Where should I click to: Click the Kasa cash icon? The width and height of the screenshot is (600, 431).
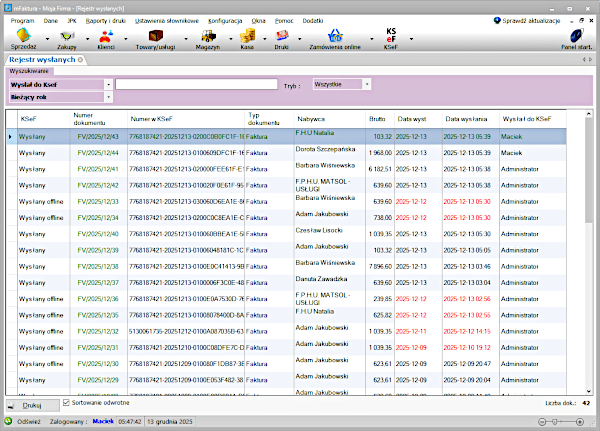(247, 37)
